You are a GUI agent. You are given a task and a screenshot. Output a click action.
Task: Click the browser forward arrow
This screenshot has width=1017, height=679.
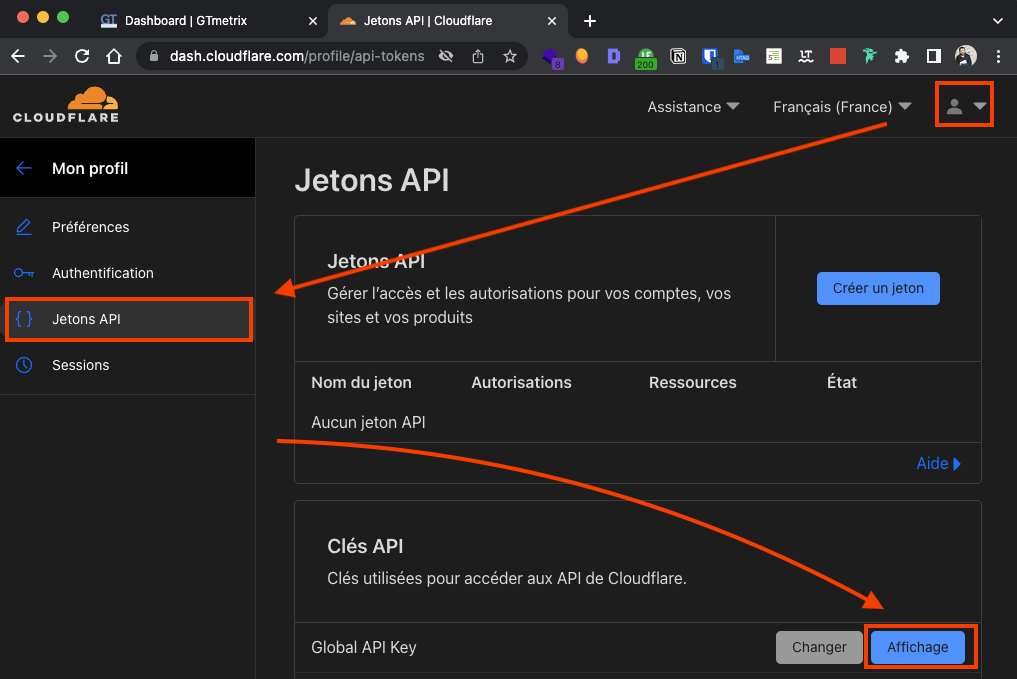(50, 56)
